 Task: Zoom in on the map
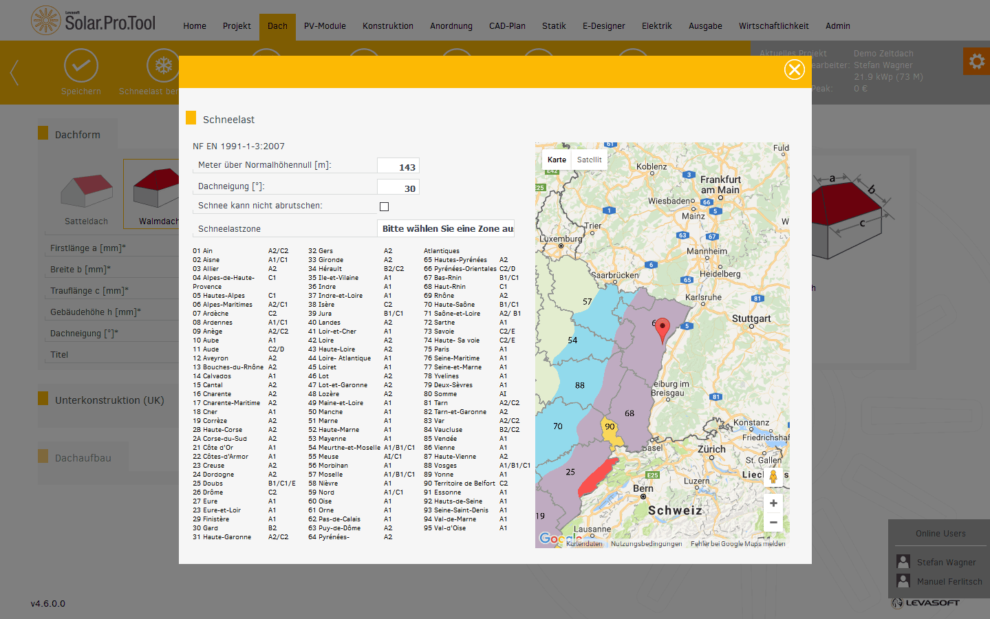coord(773,503)
